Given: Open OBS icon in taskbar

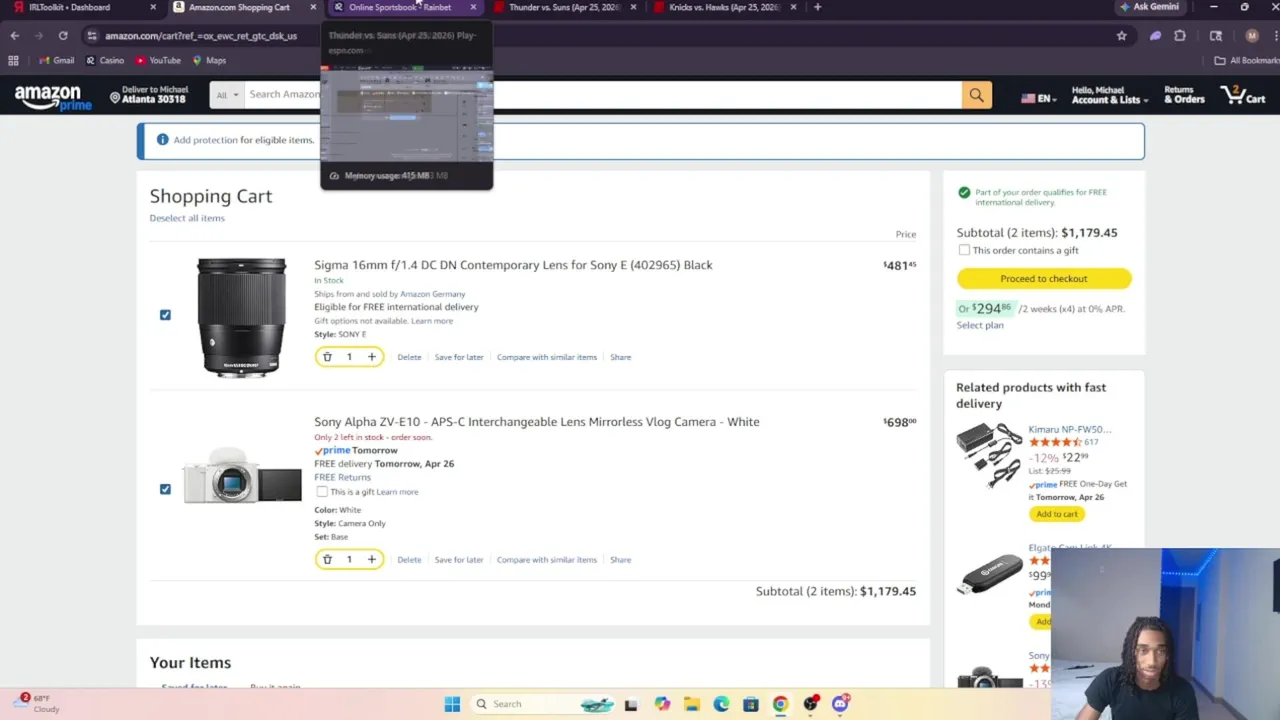Looking at the screenshot, I should point(810,704).
